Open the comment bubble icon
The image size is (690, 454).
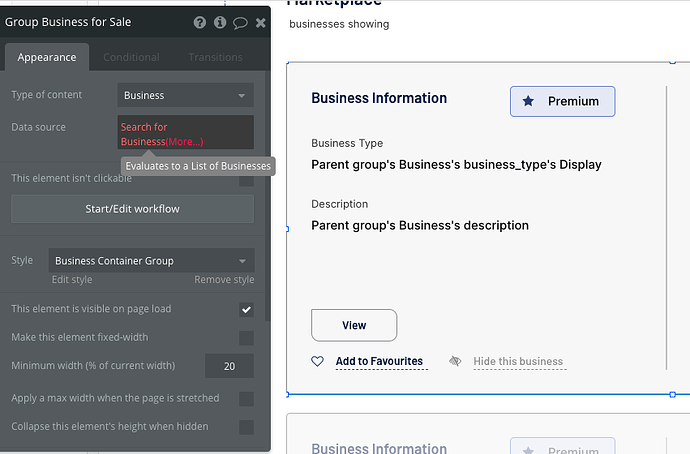[x=240, y=22]
